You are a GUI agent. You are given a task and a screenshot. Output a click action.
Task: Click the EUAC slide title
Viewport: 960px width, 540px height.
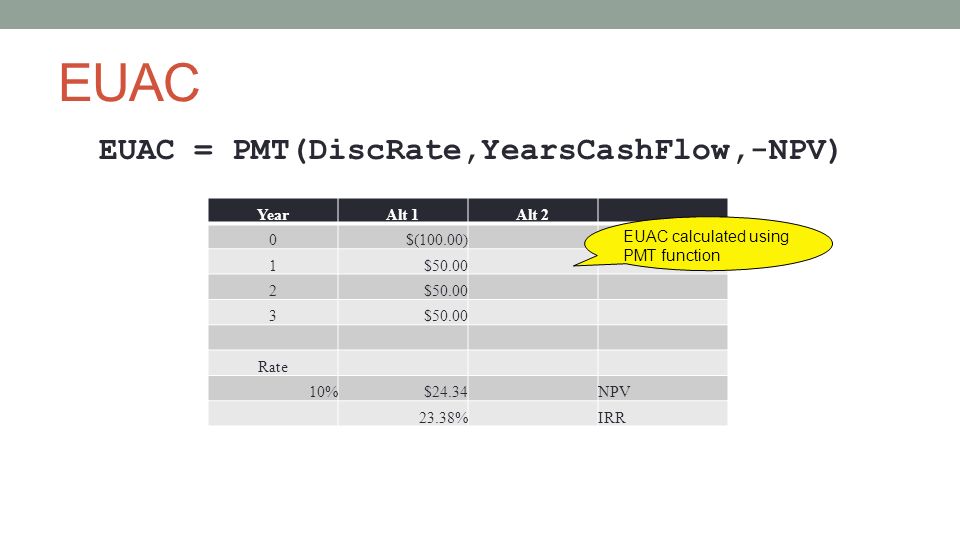[129, 83]
